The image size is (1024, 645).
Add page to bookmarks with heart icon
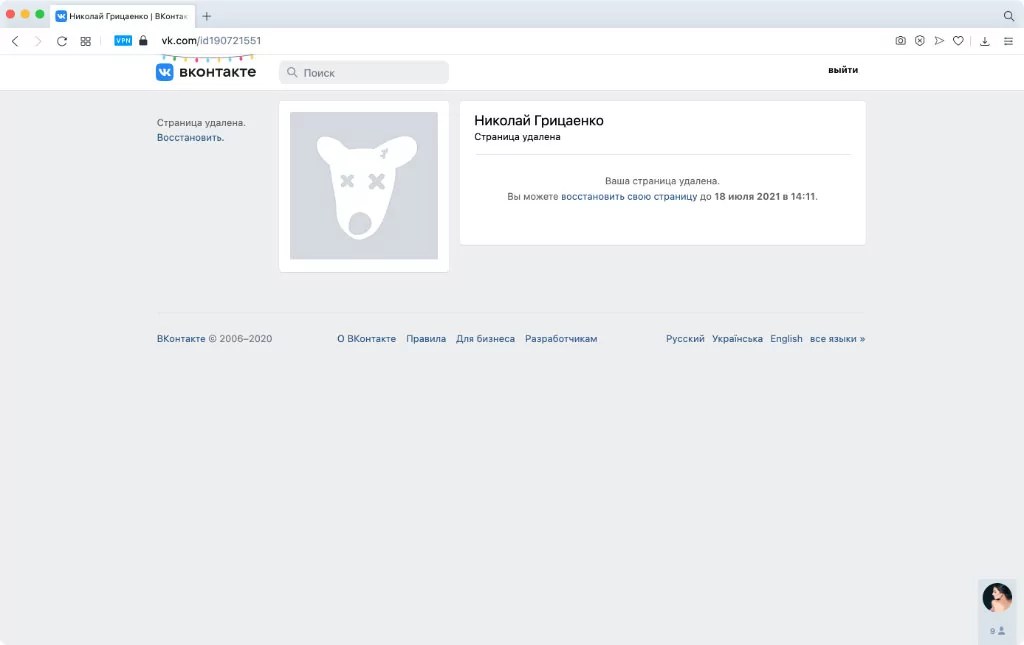pyautogui.click(x=958, y=40)
